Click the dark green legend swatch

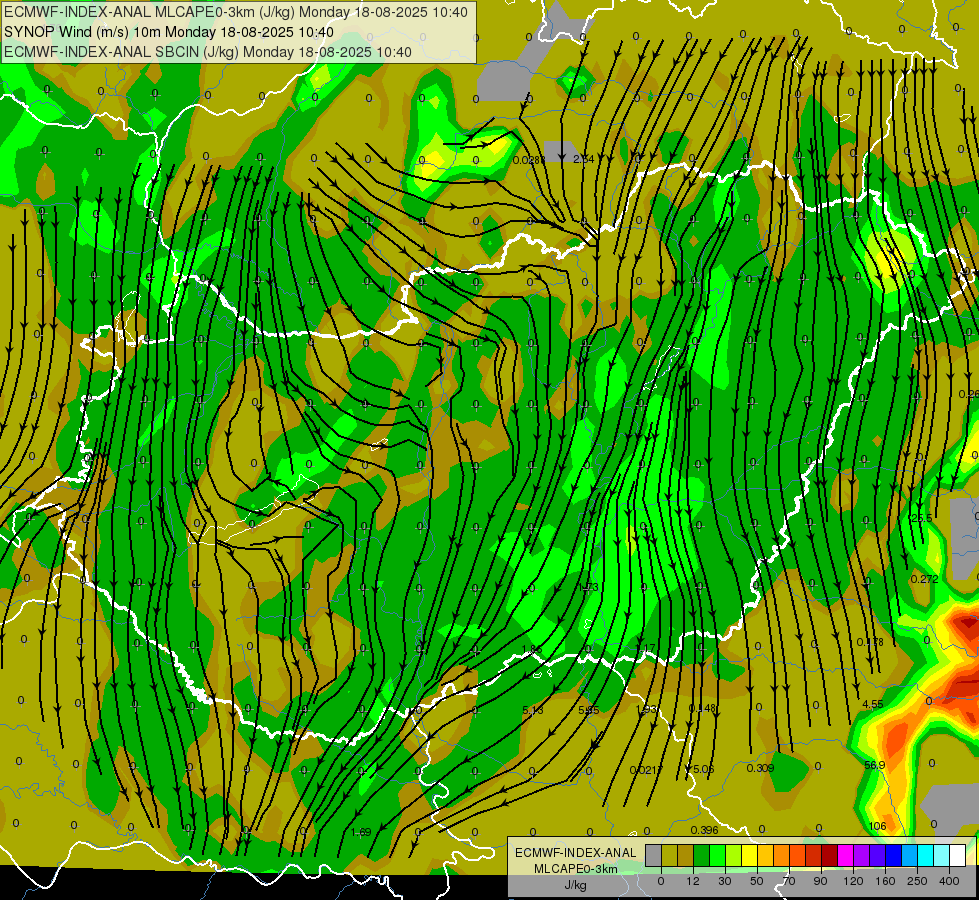coord(702,856)
